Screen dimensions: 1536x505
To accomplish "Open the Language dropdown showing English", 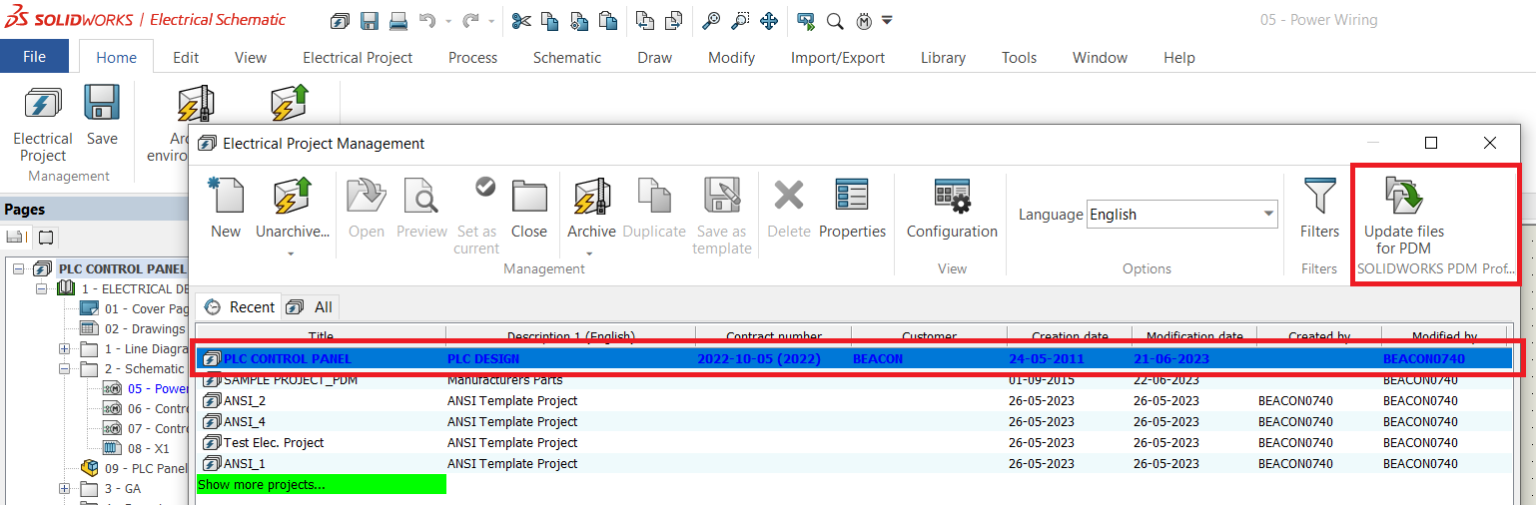I will 1182,214.
